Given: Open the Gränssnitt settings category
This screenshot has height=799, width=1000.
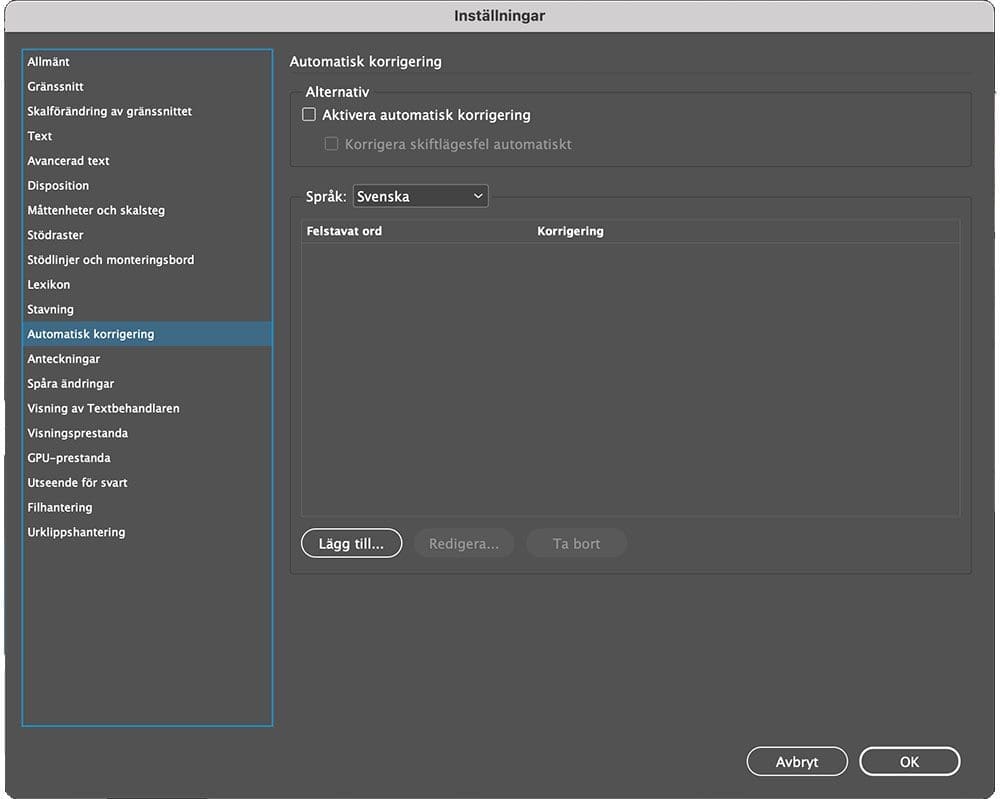Looking at the screenshot, I should (x=147, y=87).
